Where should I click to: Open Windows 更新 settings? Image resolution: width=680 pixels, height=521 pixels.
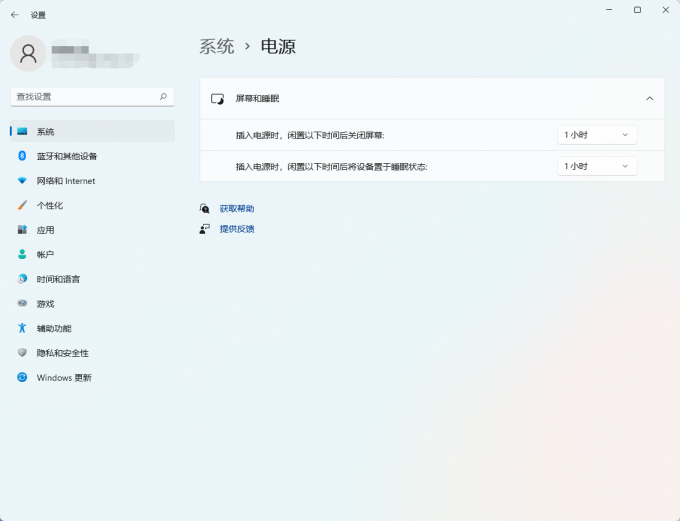(x=92, y=377)
